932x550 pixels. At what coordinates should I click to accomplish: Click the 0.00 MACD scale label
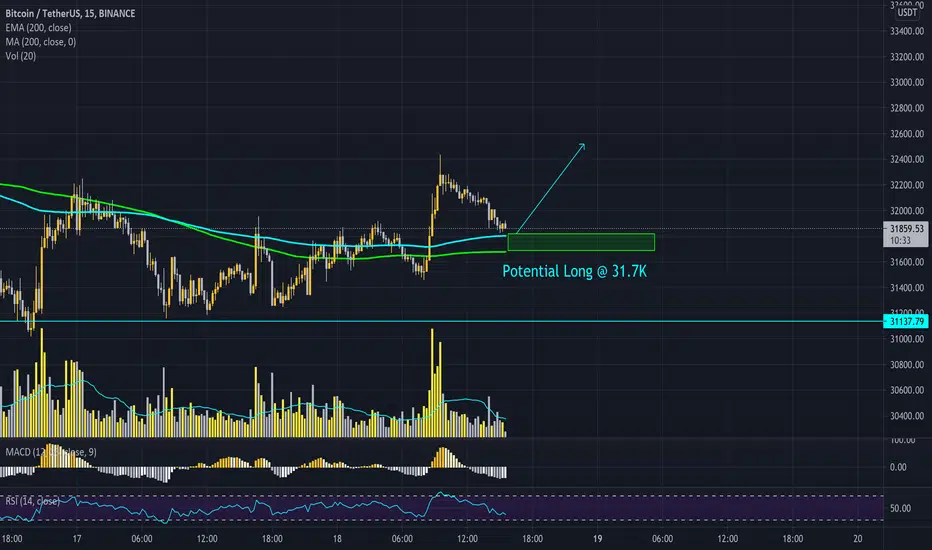pyautogui.click(x=898, y=467)
